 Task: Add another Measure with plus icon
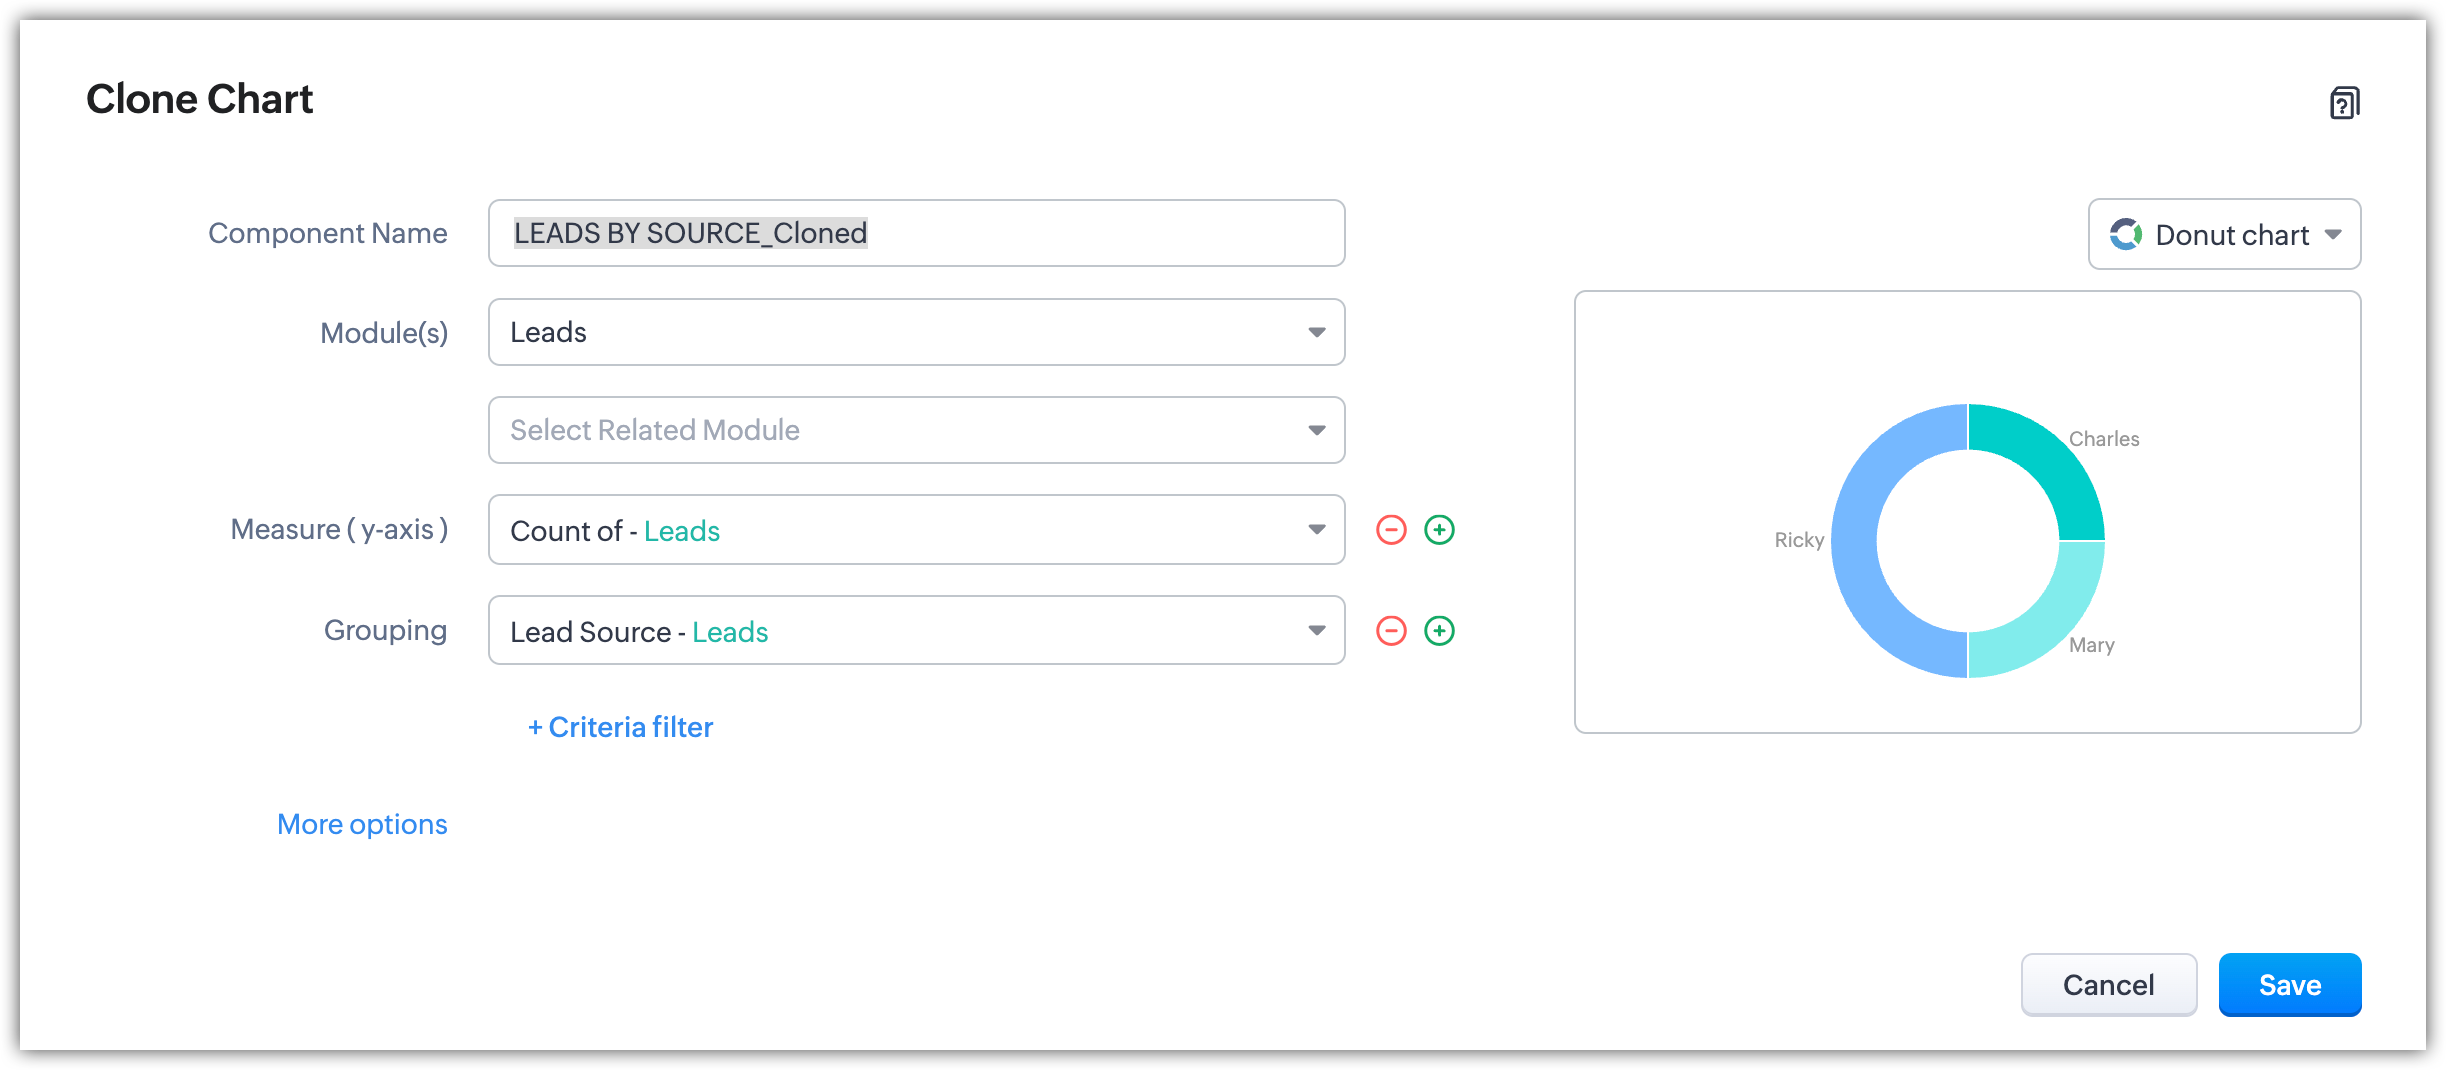(x=1439, y=530)
